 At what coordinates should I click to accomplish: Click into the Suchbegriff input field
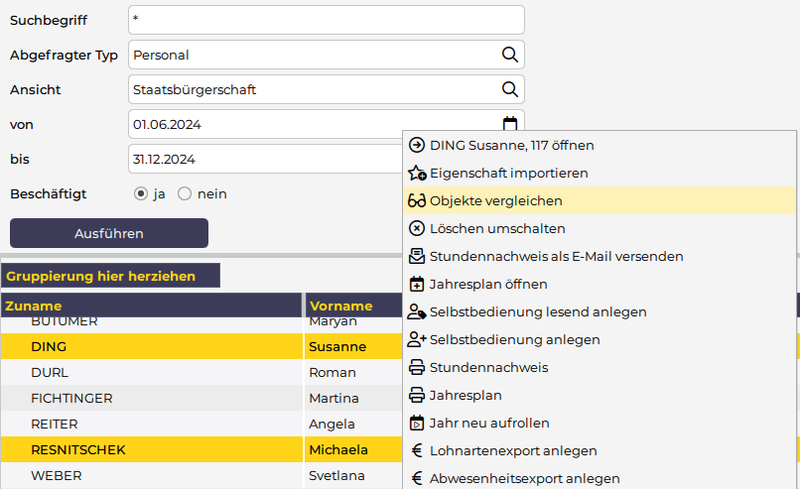pyautogui.click(x=326, y=20)
